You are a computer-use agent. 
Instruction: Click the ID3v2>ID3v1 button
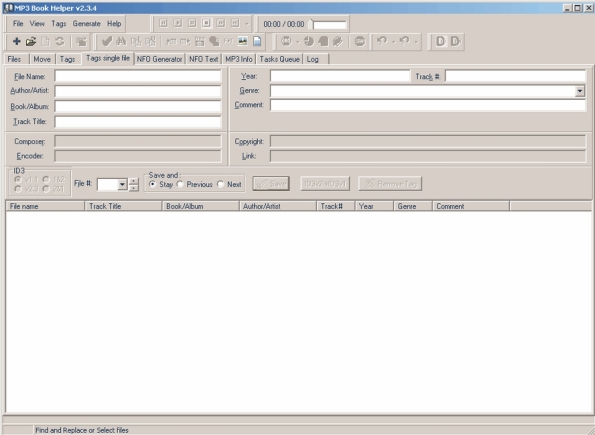[x=325, y=184]
